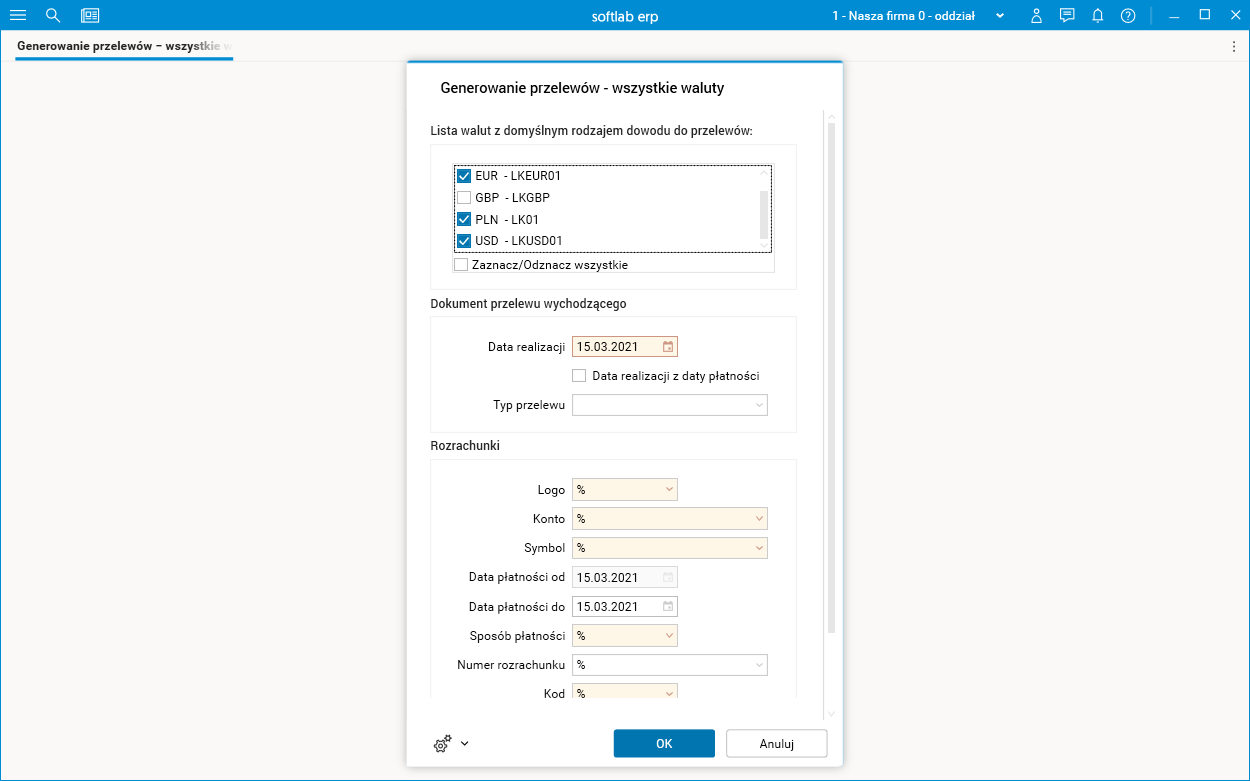
Task: Open the chat messages icon
Action: click(x=1067, y=15)
